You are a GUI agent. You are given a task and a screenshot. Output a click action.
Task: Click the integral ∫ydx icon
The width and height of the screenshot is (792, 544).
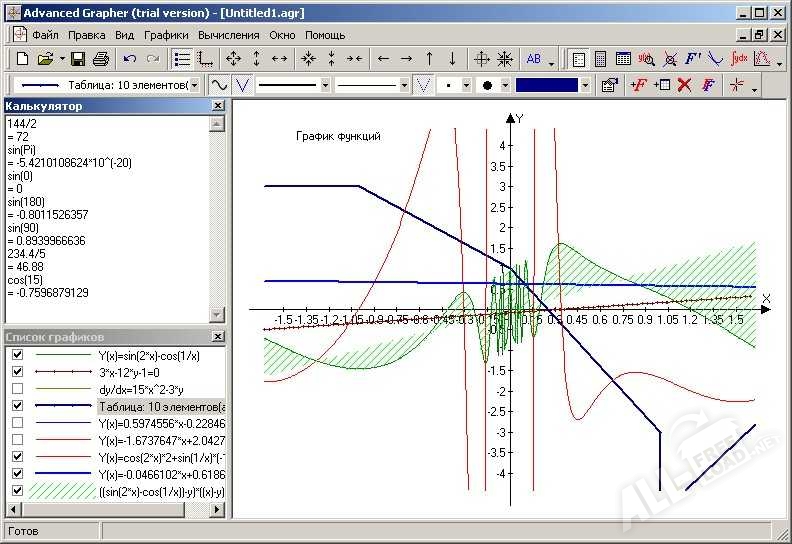click(740, 59)
